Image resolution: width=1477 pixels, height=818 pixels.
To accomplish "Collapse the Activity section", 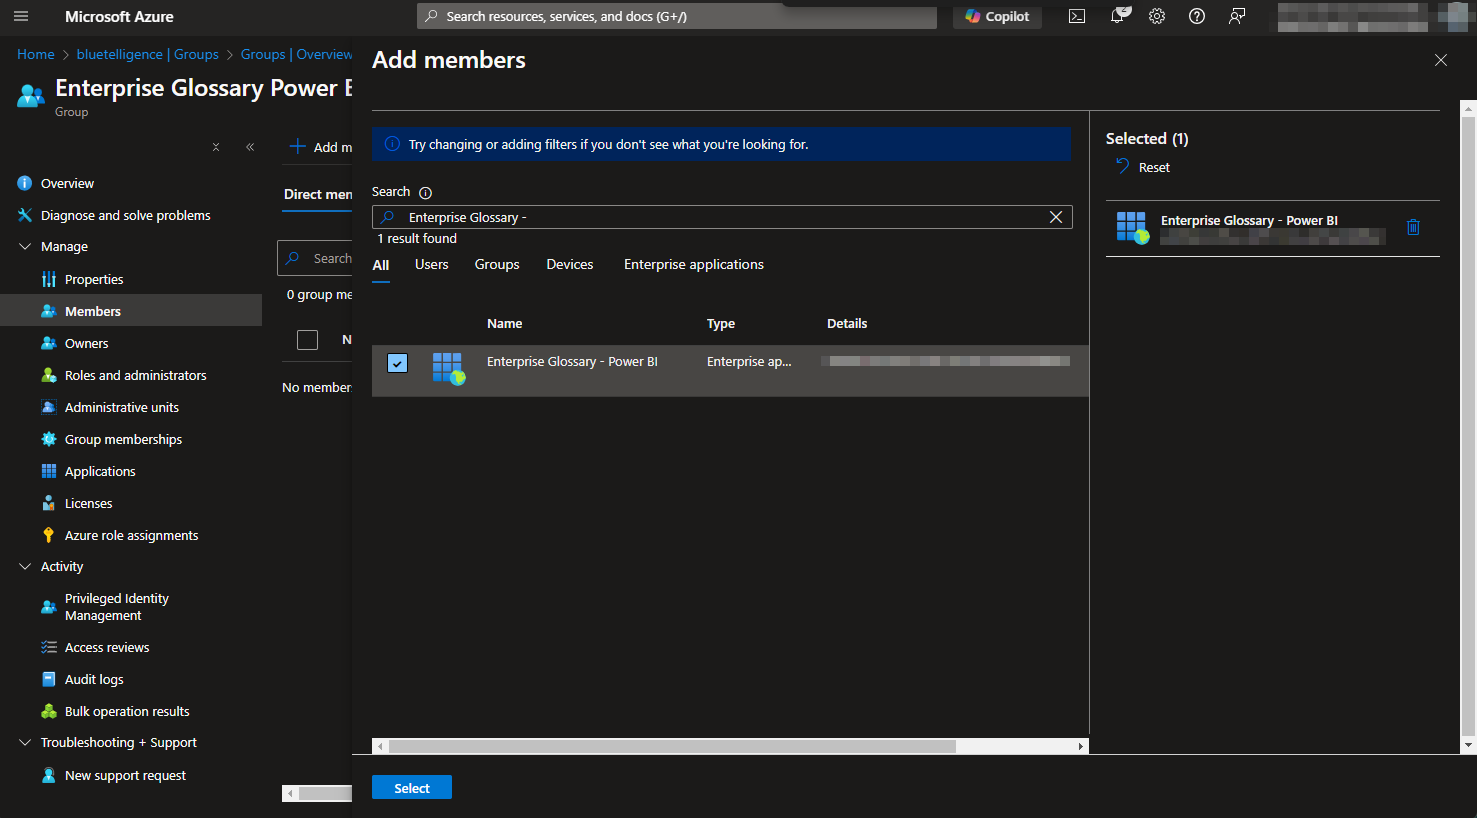I will pos(25,567).
